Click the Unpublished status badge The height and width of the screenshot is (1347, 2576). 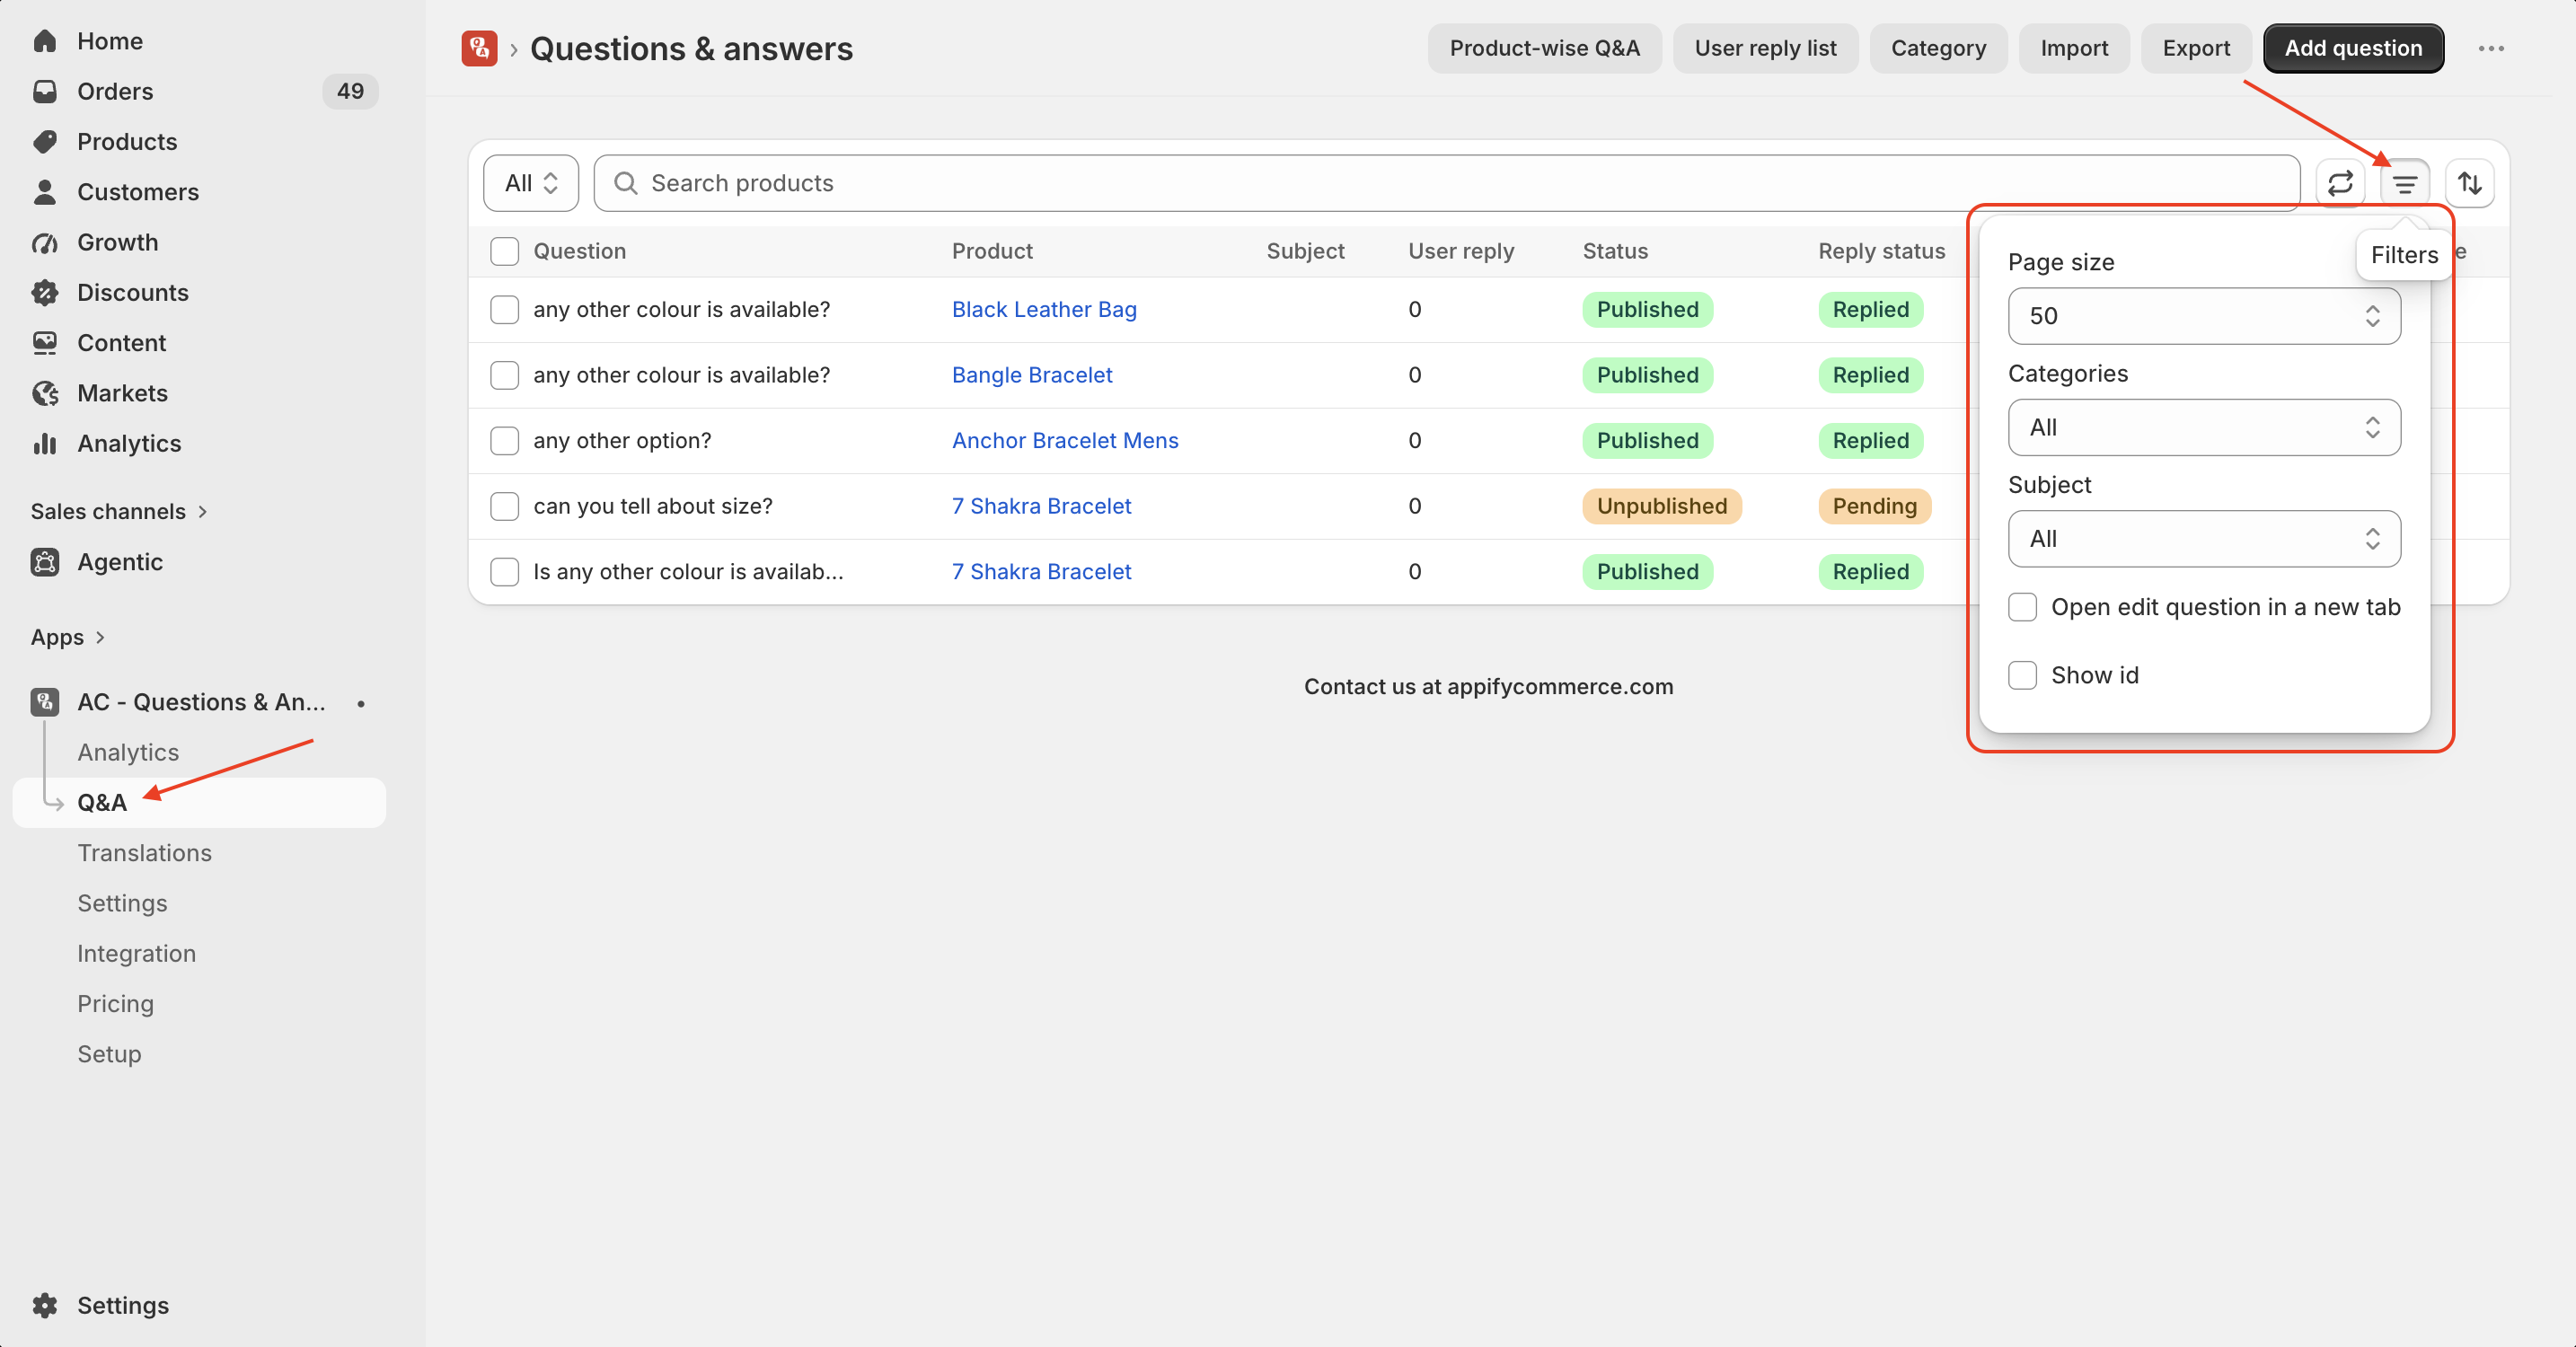(x=1661, y=506)
